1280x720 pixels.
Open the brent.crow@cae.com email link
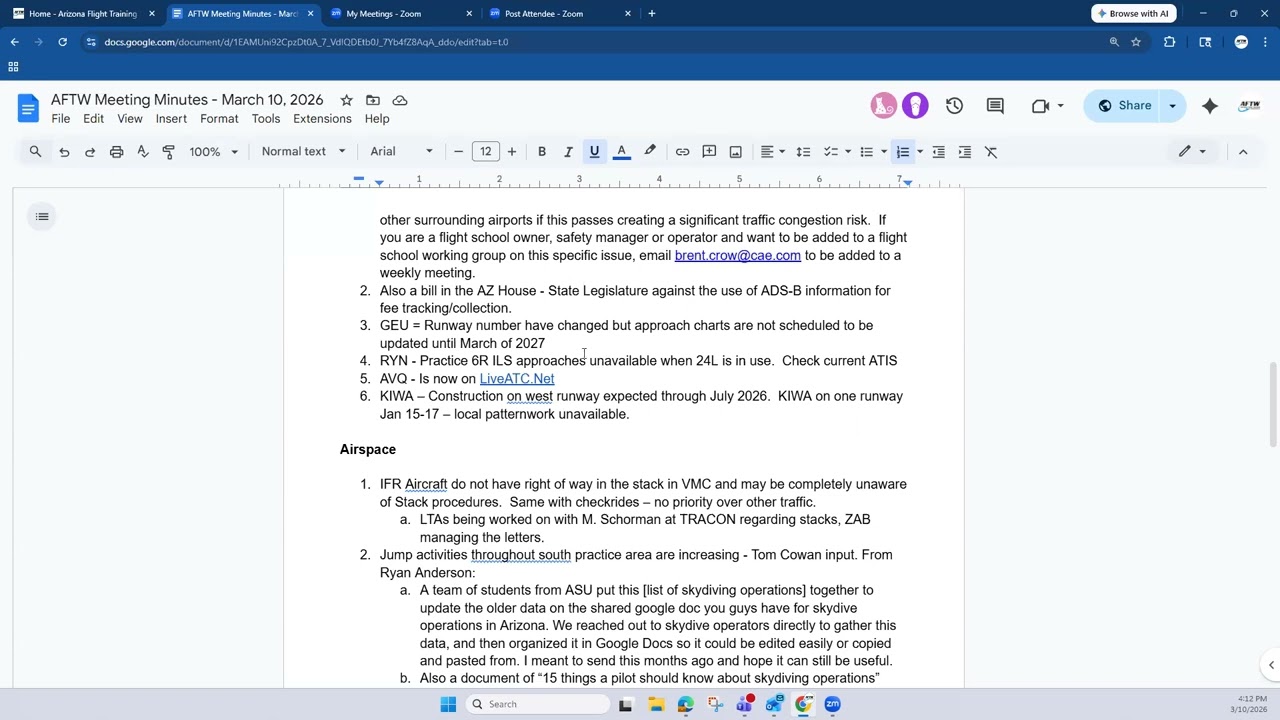click(738, 256)
